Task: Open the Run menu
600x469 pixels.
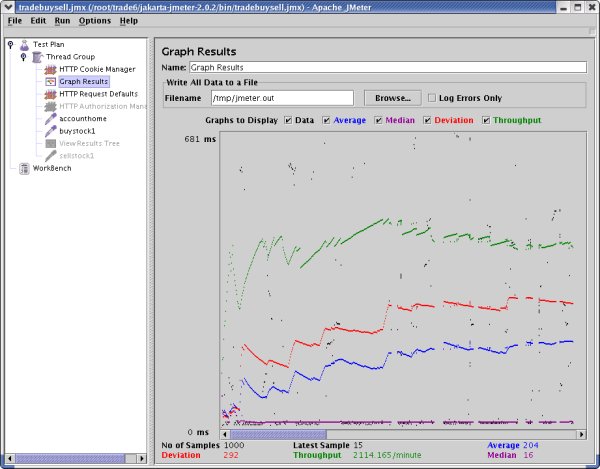Action: (x=62, y=20)
